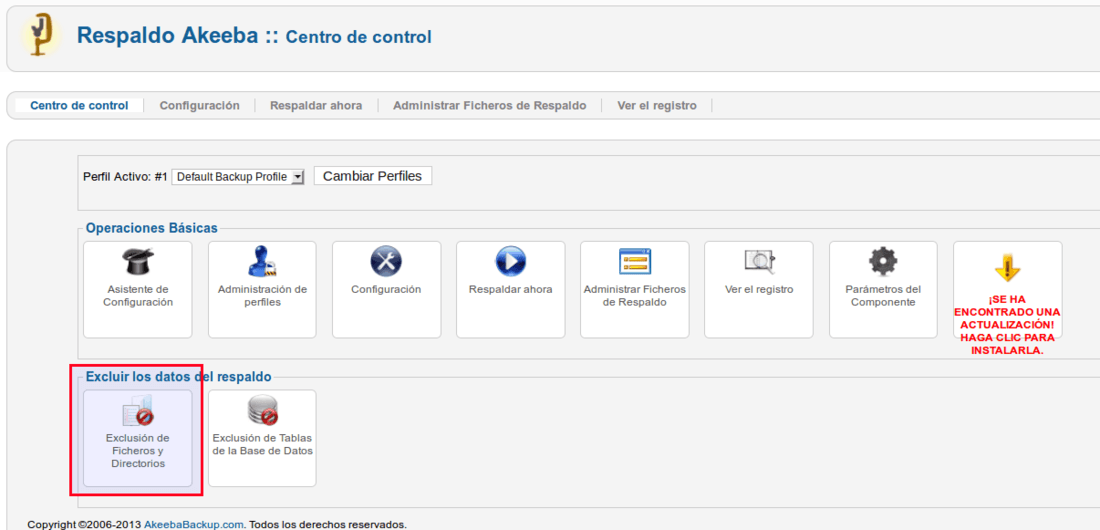This screenshot has width=1100, height=530.
Task: Start backup via Respaldar ahora play icon
Action: click(x=510, y=262)
